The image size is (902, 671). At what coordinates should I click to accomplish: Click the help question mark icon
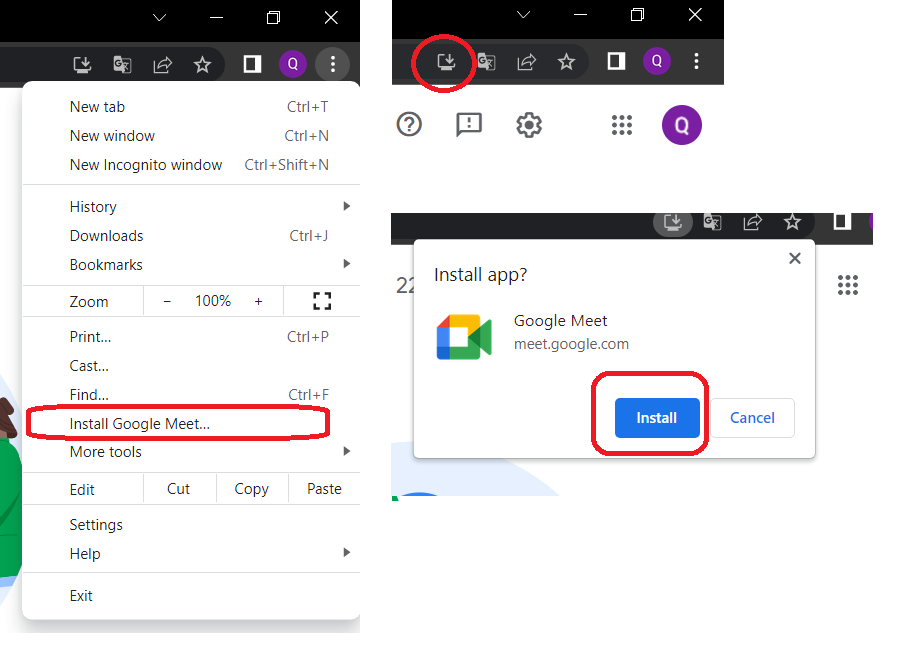pos(409,125)
